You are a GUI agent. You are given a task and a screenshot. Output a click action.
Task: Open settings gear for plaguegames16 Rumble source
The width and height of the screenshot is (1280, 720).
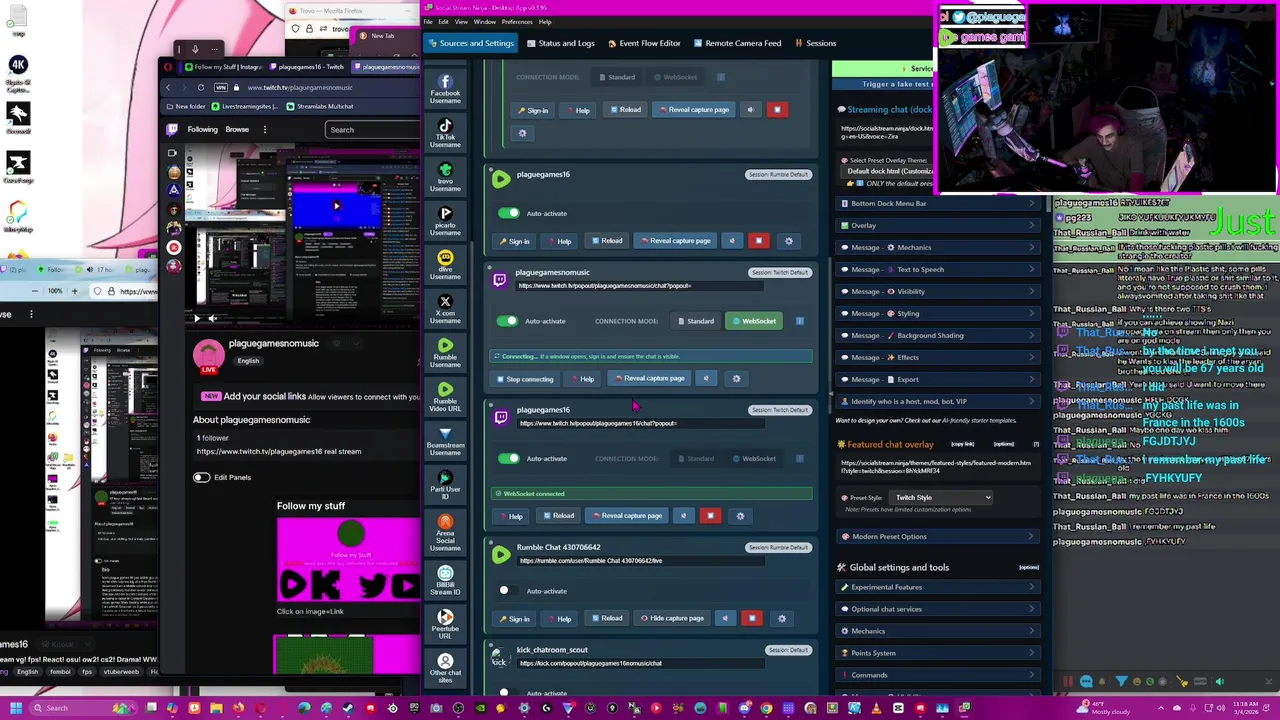click(789, 241)
